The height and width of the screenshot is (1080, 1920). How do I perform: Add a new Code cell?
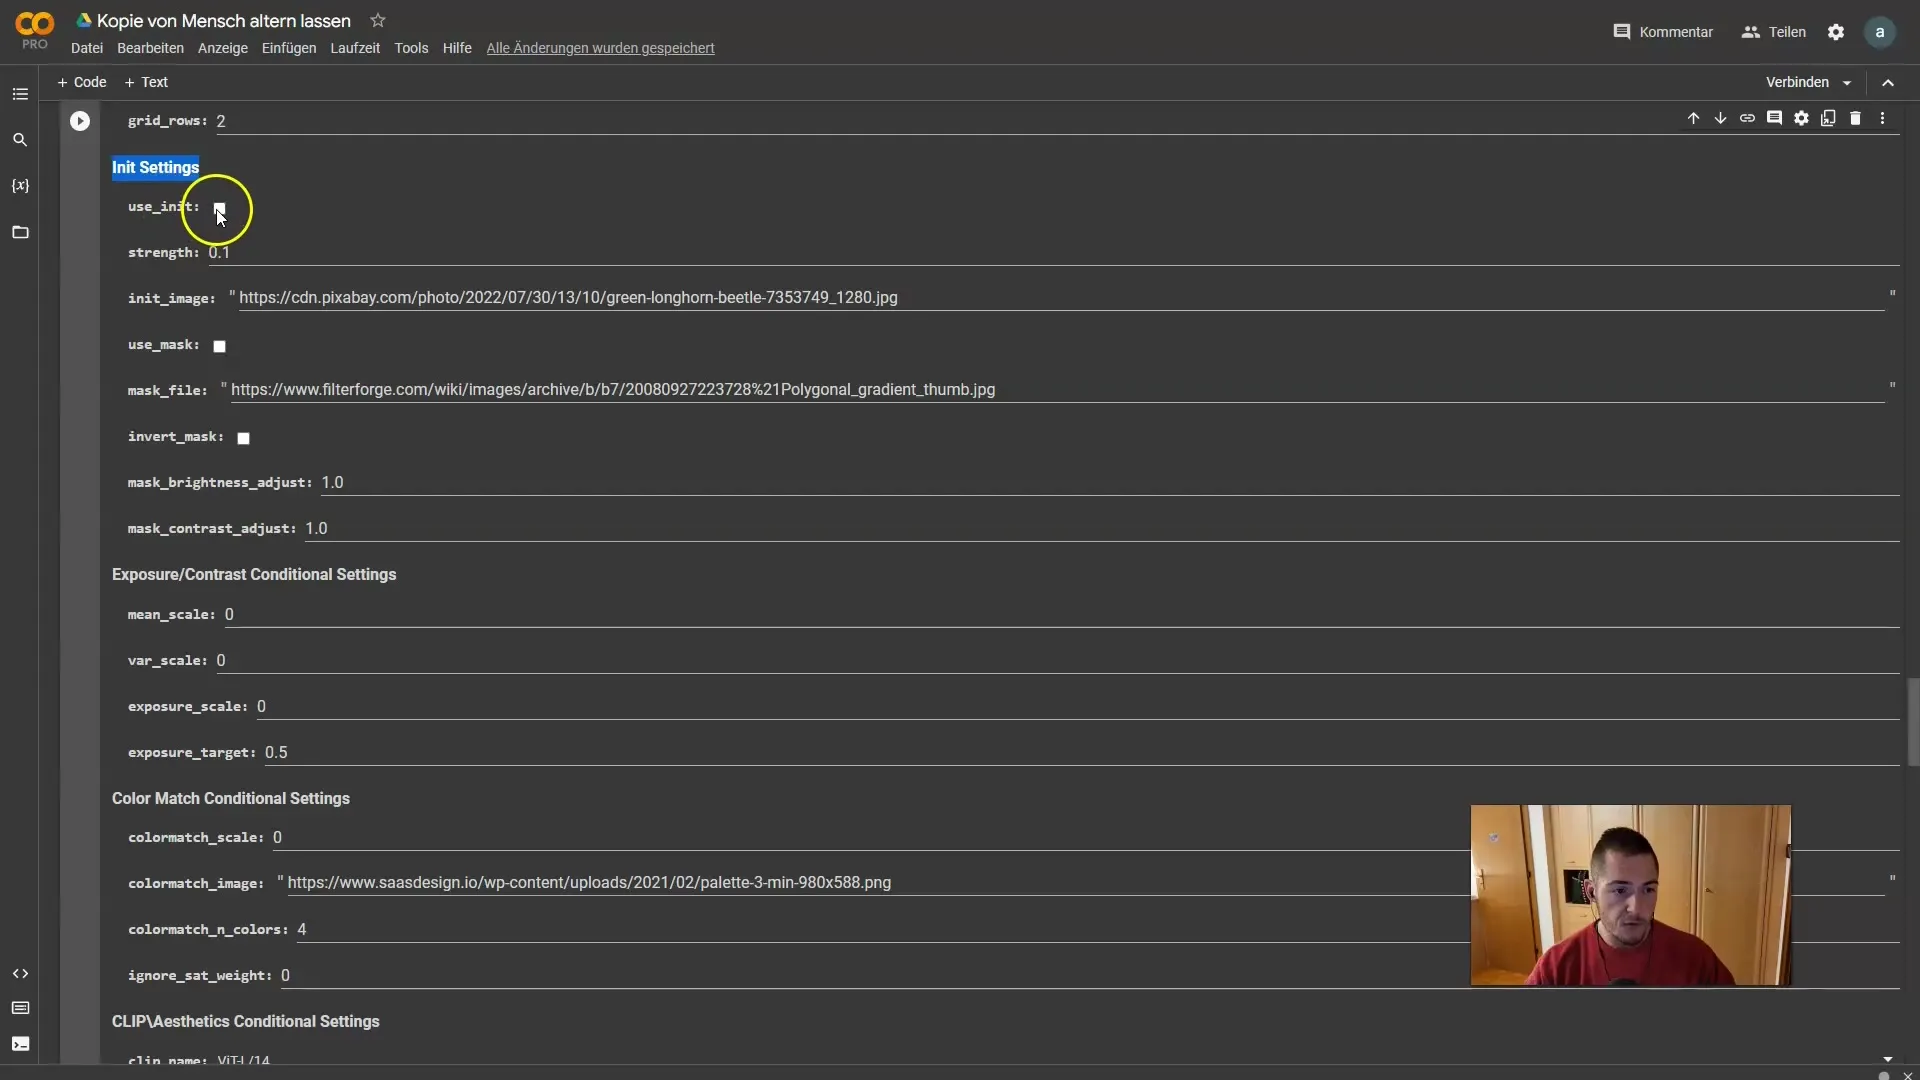pyautogui.click(x=82, y=82)
